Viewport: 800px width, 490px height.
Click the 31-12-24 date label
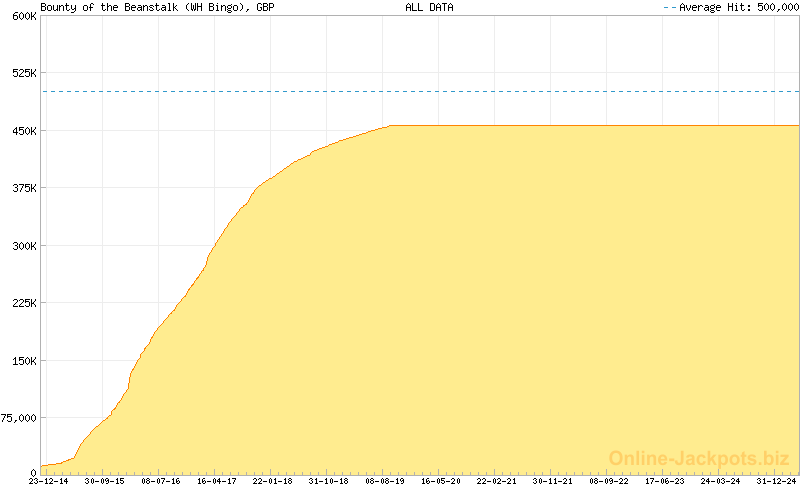coord(776,481)
